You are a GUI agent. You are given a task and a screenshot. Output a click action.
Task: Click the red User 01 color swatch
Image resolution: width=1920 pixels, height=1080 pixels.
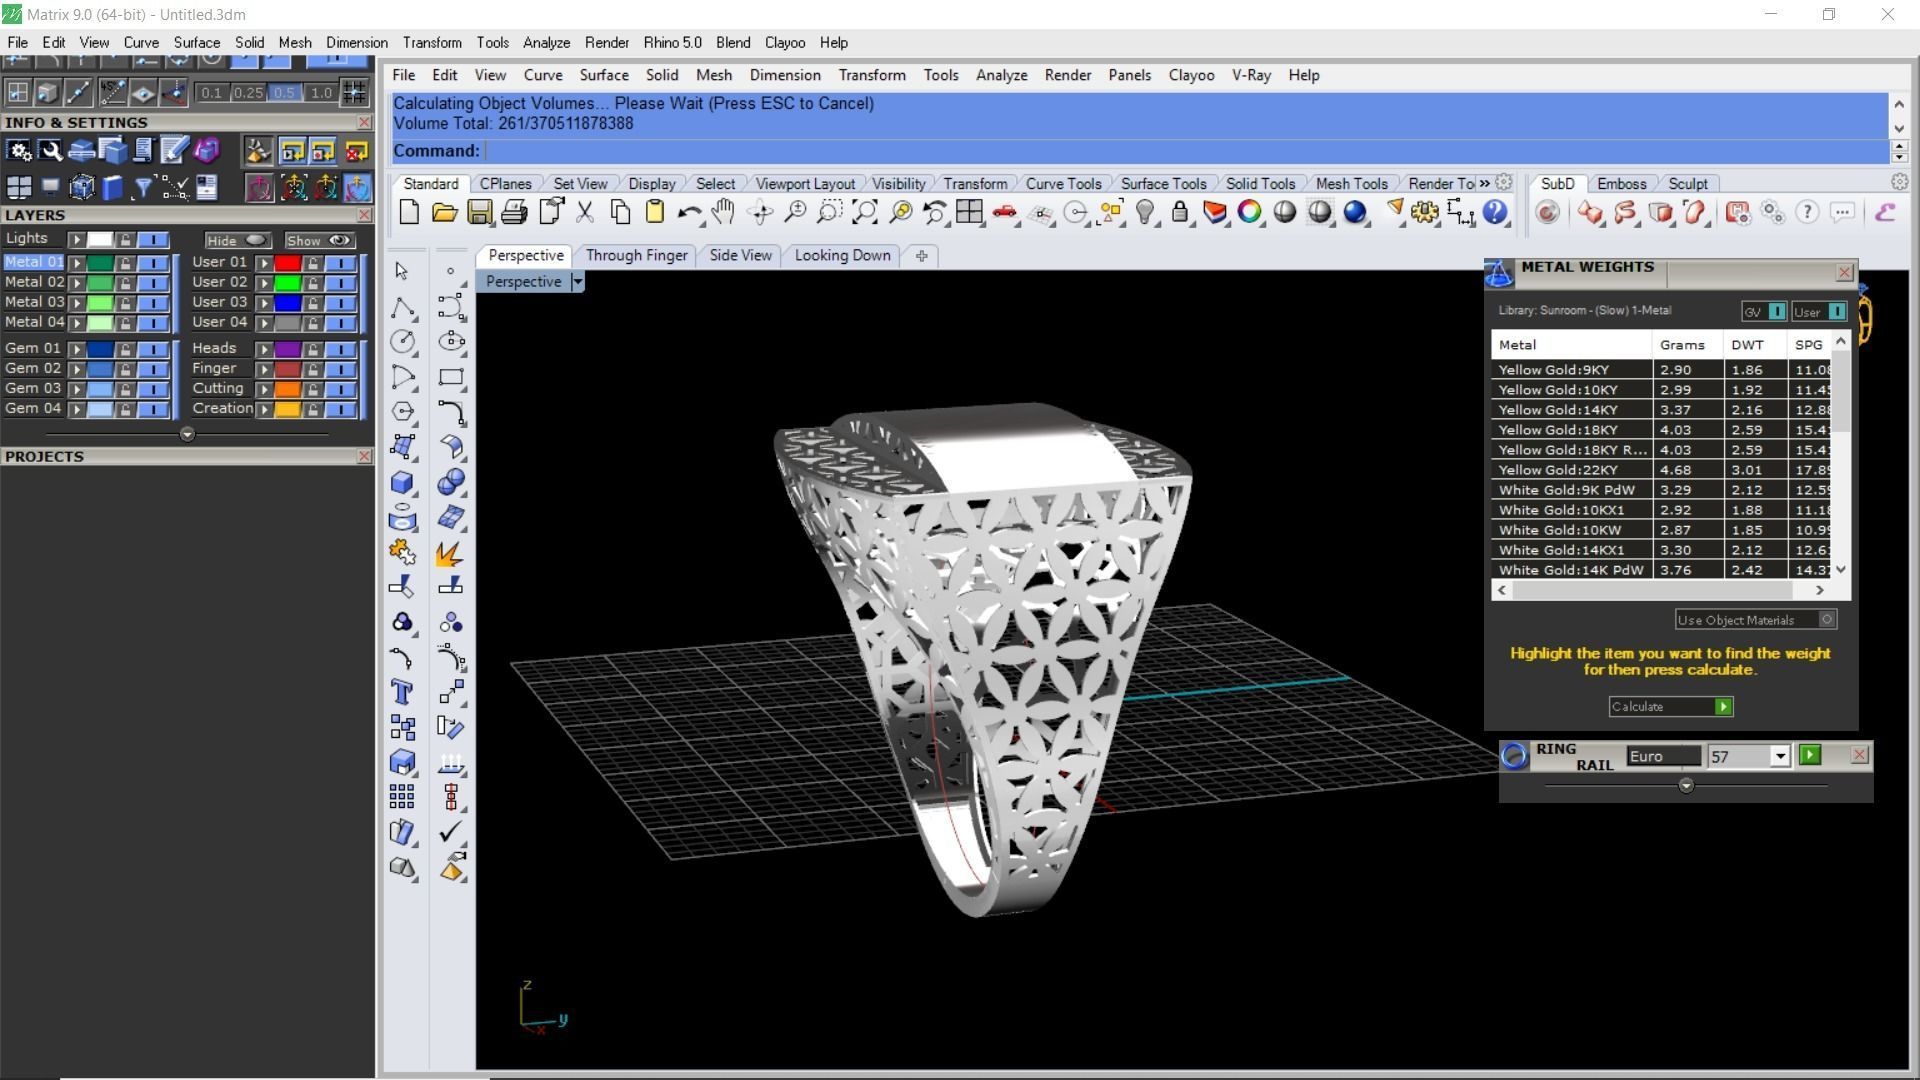click(x=288, y=263)
